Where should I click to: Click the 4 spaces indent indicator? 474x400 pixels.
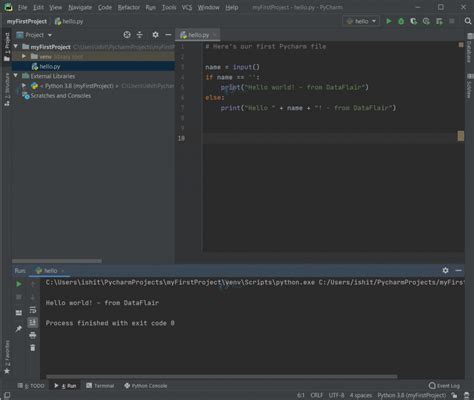(x=361, y=395)
